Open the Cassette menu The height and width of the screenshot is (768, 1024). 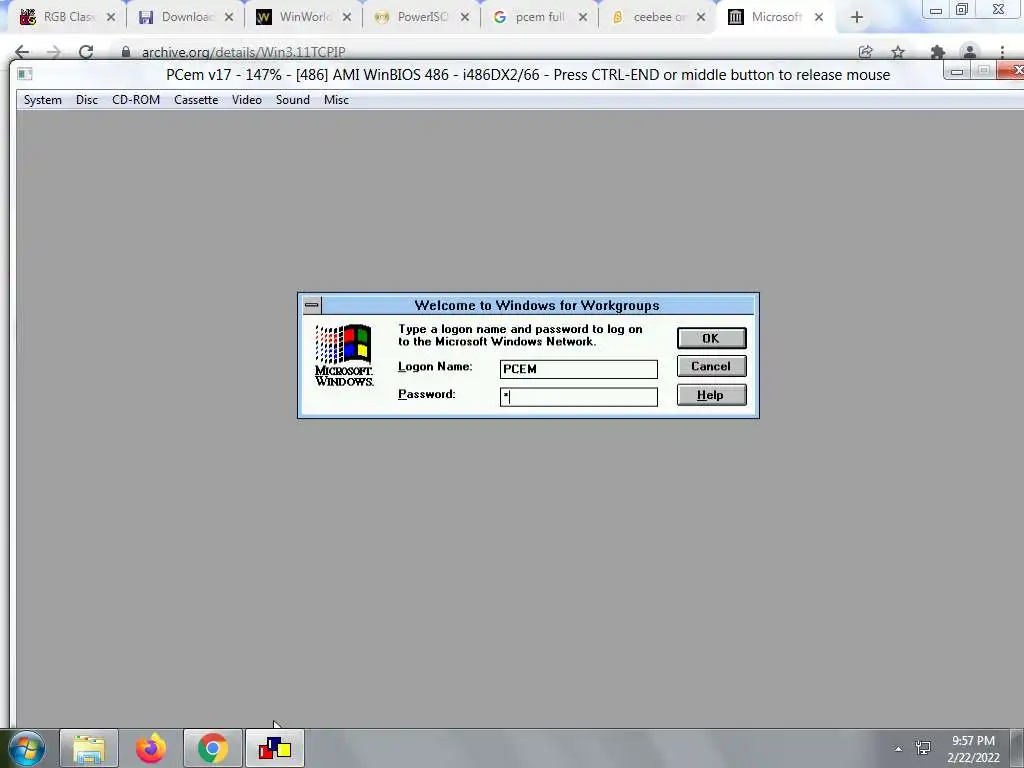[x=196, y=100]
